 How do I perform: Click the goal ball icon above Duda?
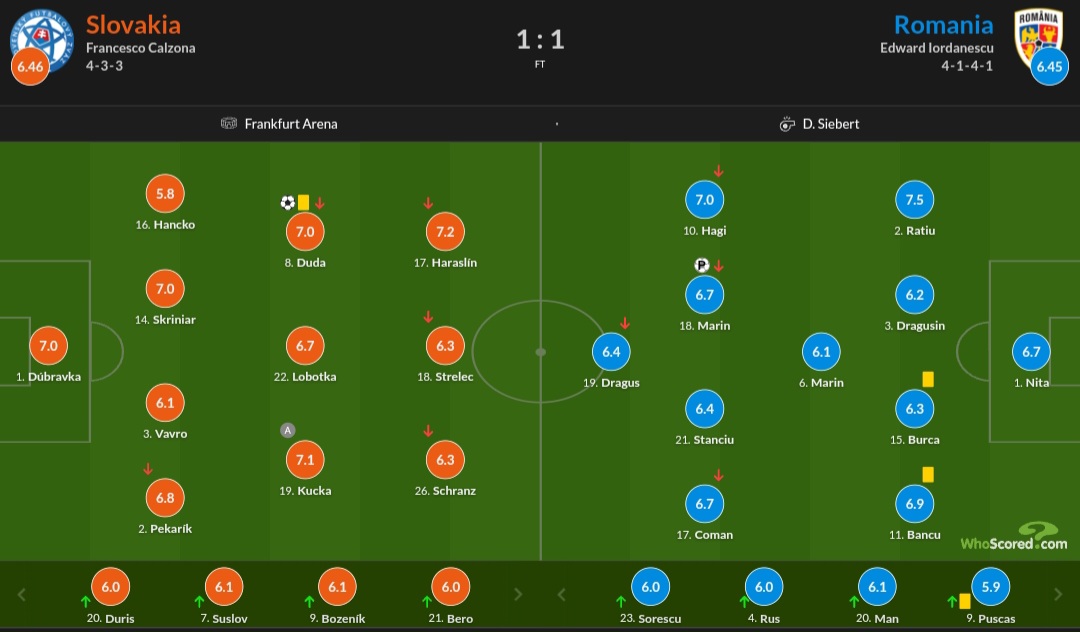tap(288, 202)
